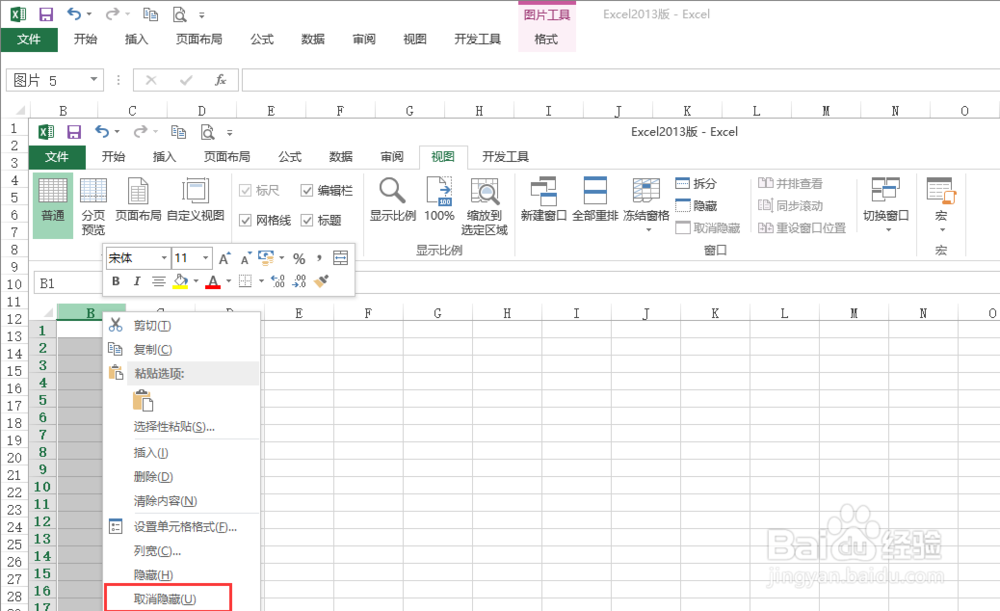
Task: Toggle the 网格线 (gridlines) checkbox
Action: 245,220
